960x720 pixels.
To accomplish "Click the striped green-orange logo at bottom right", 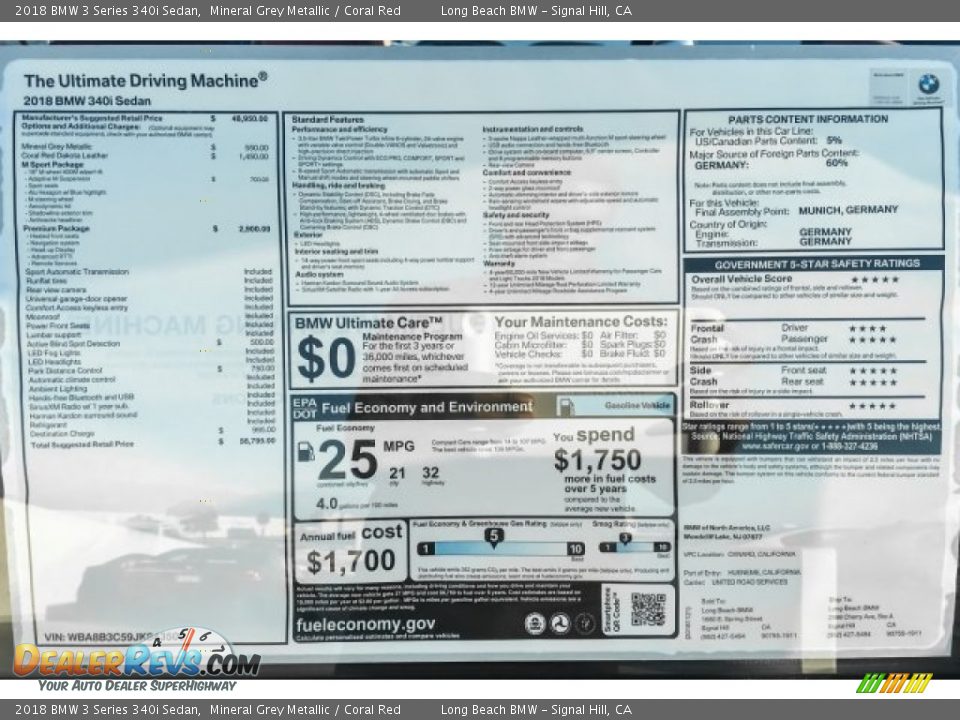I will [894, 683].
